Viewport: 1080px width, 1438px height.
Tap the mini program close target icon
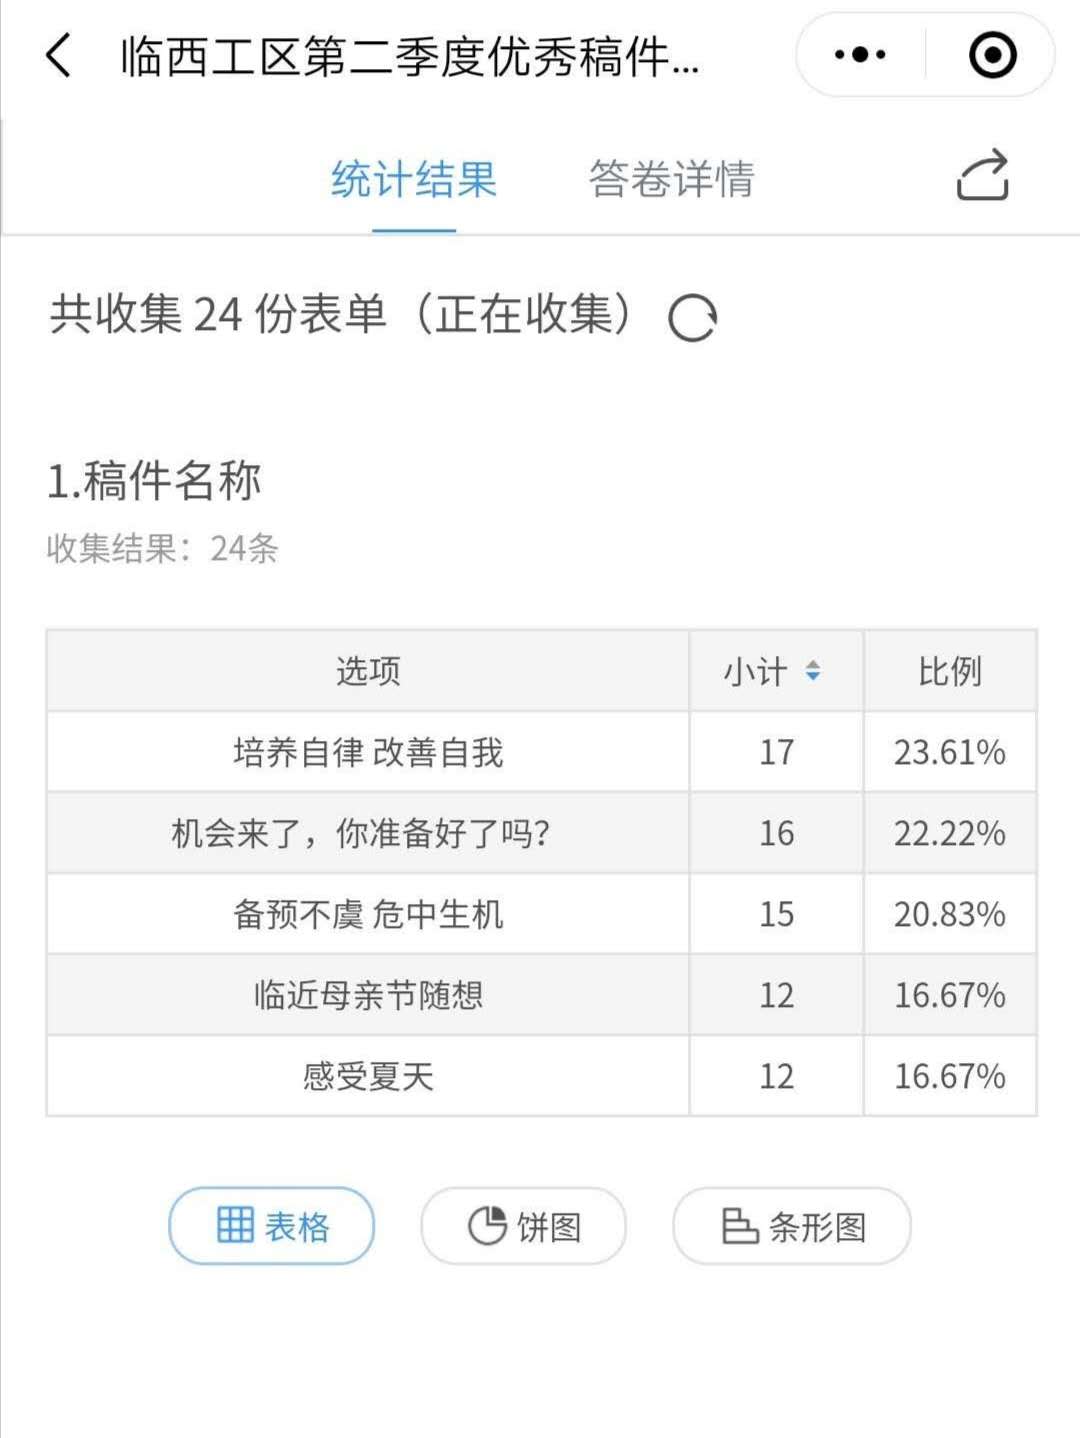(x=992, y=55)
